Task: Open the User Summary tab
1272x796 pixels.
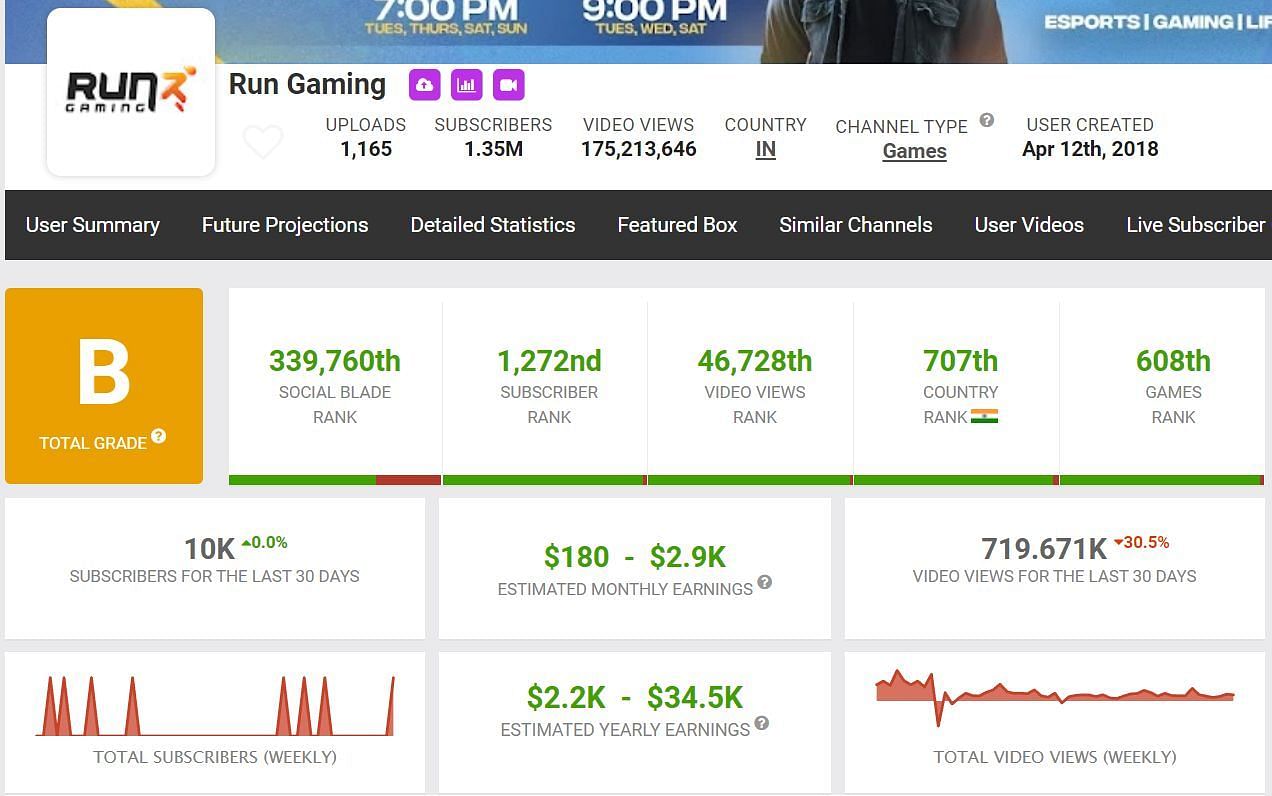Action: point(93,225)
